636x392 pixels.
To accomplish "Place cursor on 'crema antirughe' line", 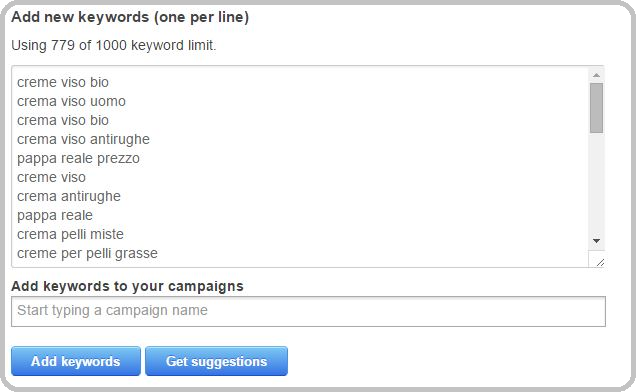I will pyautogui.click(x=69, y=196).
